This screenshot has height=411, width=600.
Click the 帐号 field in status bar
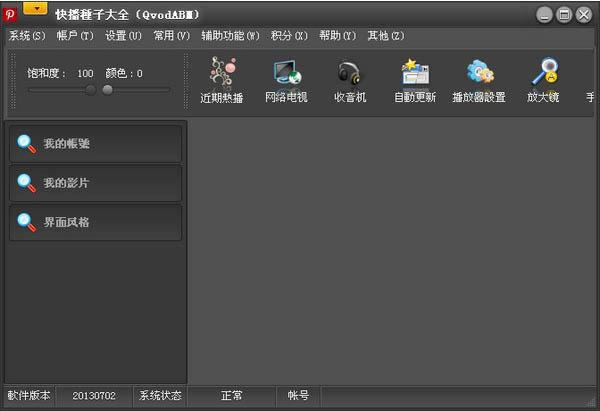(x=298, y=396)
